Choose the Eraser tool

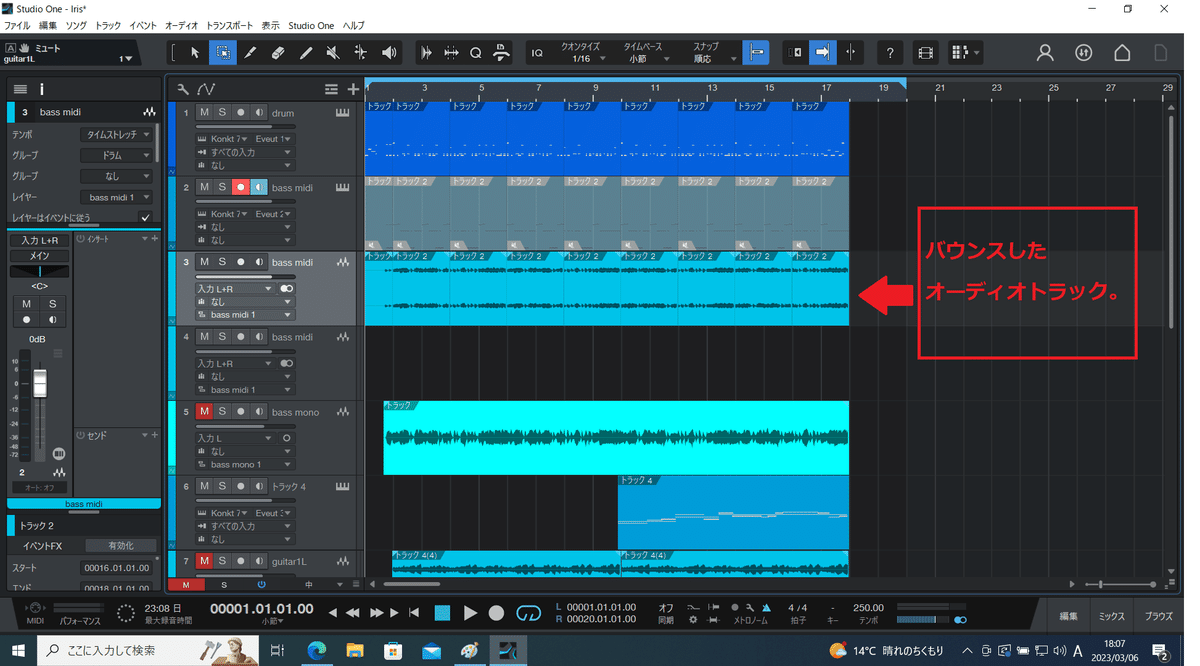point(278,52)
